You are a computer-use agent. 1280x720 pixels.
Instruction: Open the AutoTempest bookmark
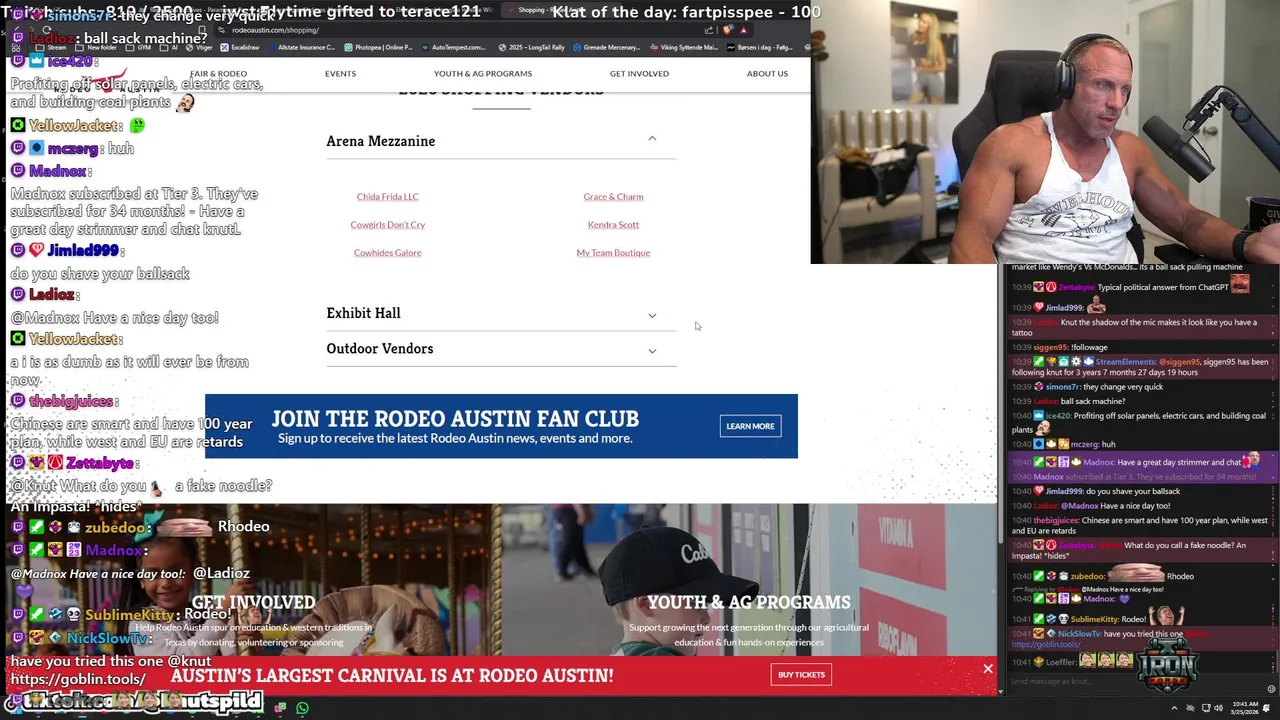click(453, 47)
